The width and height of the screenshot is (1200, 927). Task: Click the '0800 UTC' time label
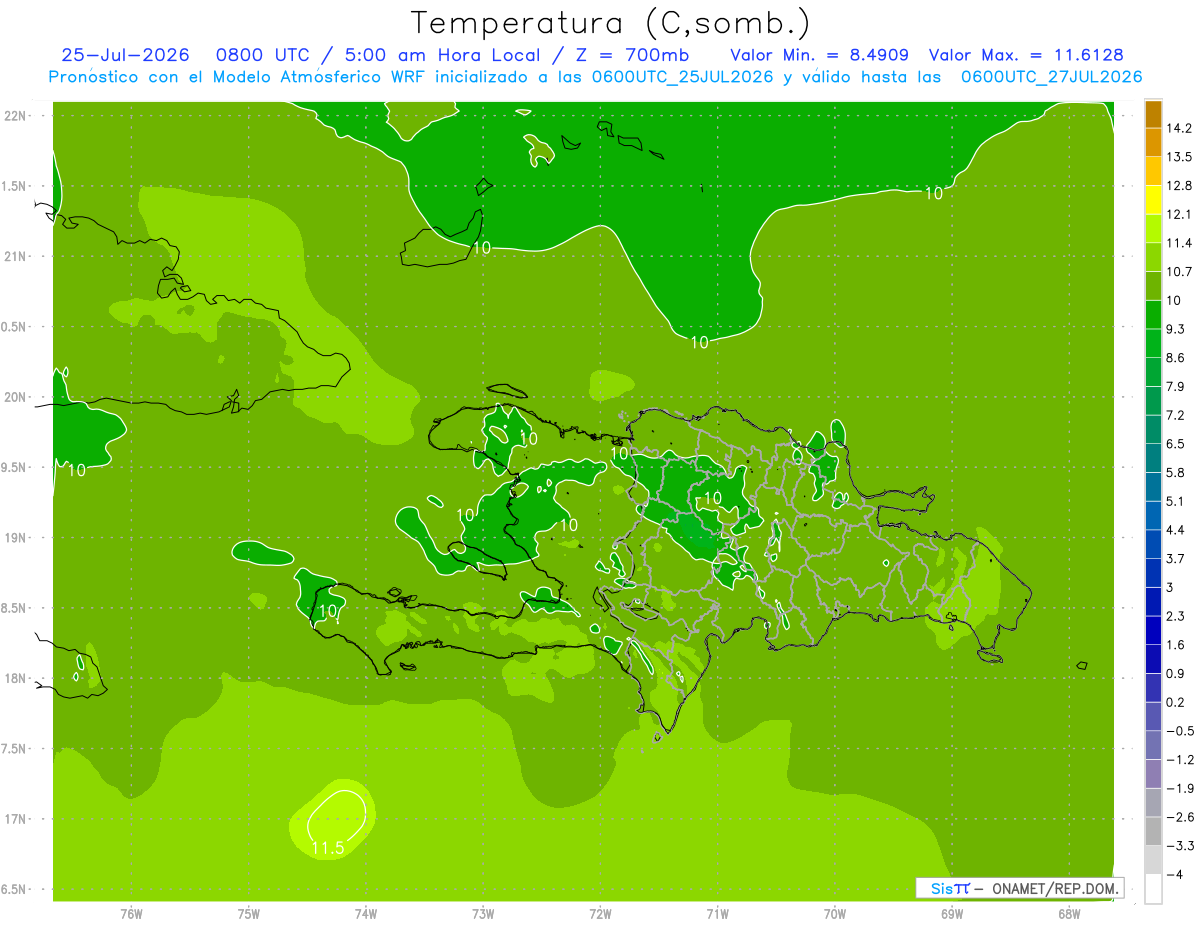[x=262, y=55]
